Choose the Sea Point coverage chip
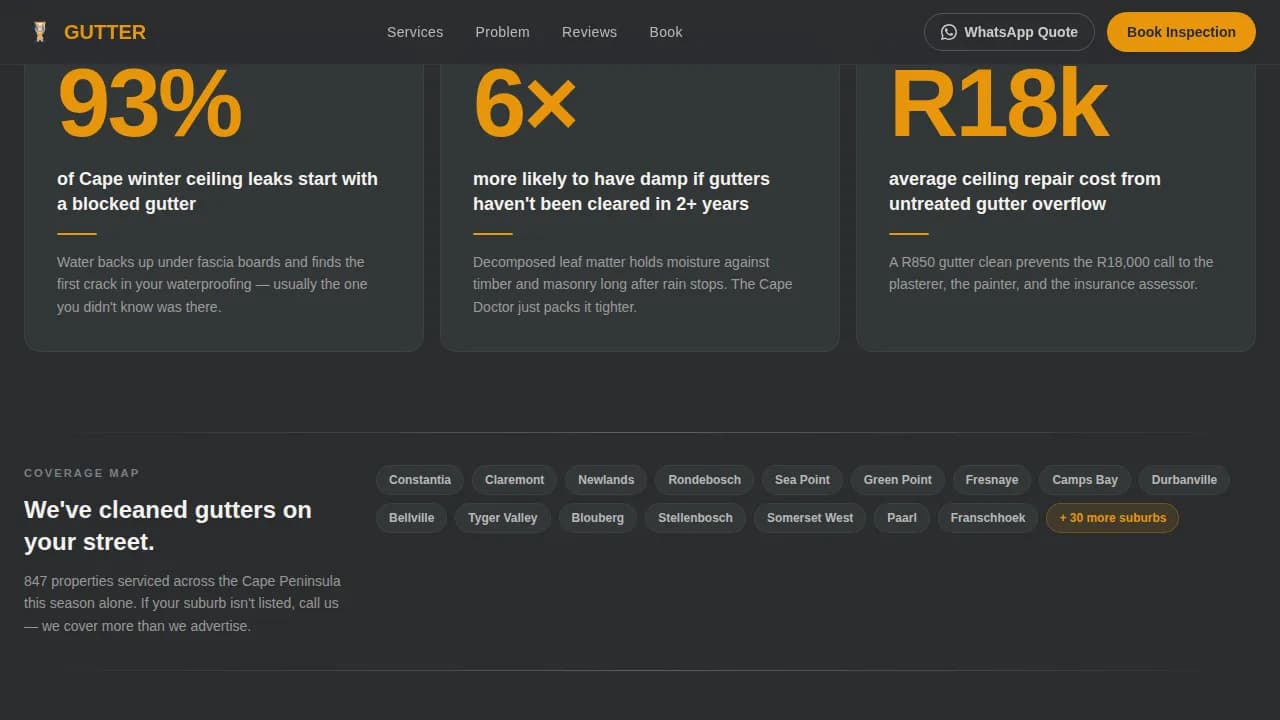 [802, 479]
